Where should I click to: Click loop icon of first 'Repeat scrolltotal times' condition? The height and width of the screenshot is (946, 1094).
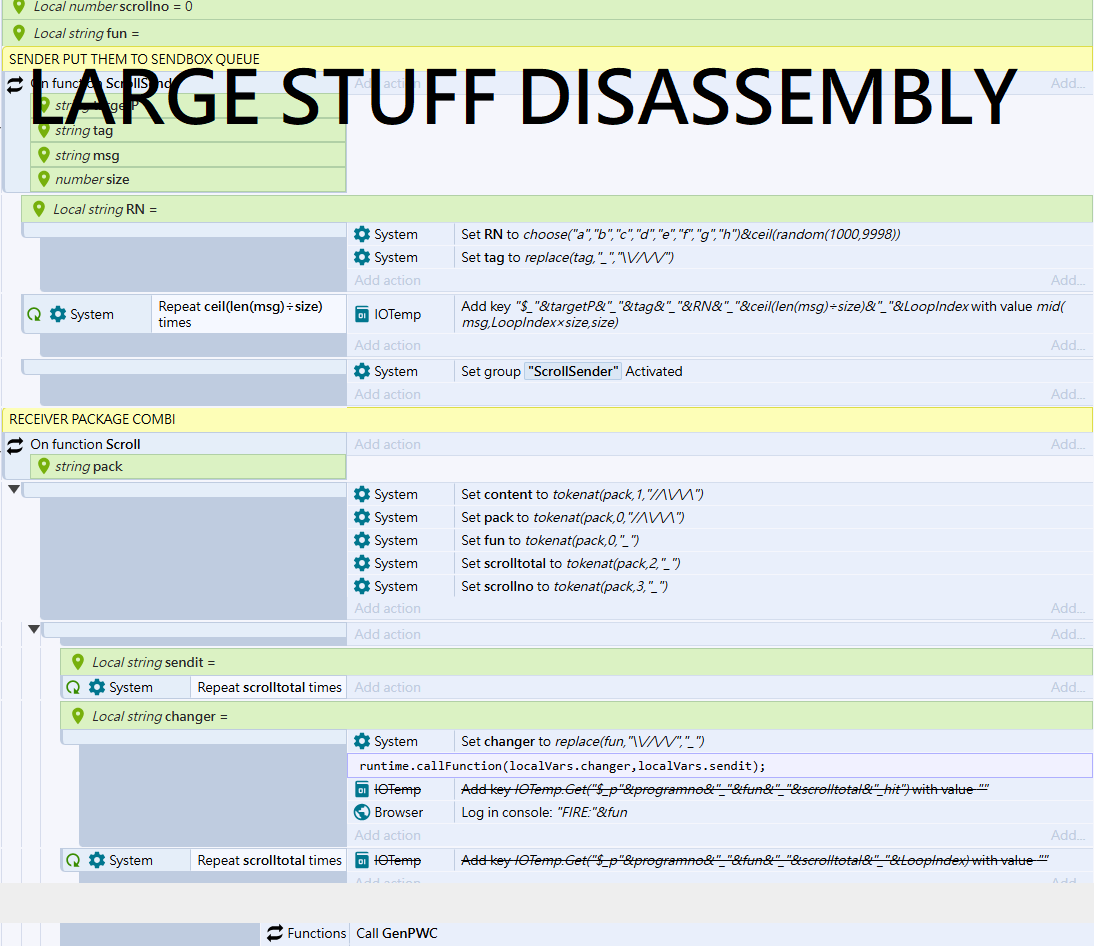pyautogui.click(x=73, y=687)
